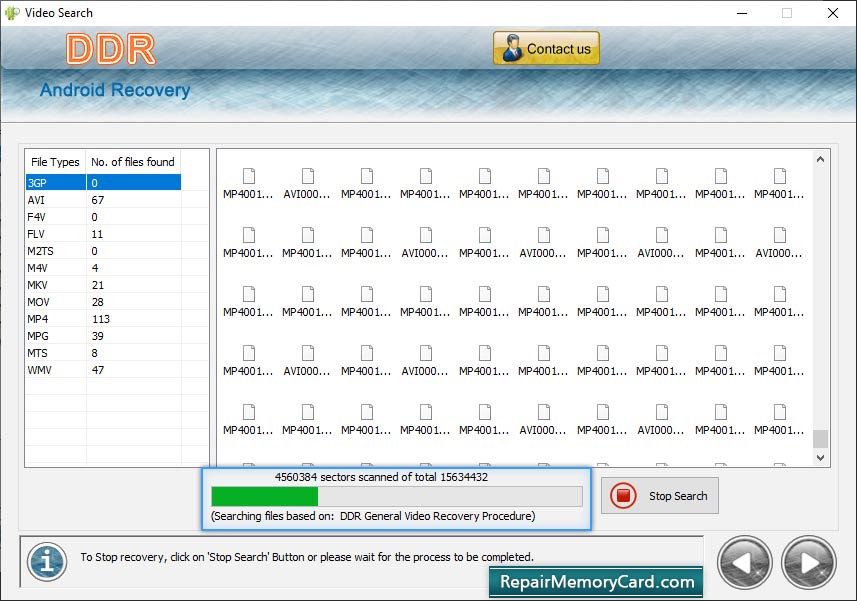Open the RepairMemoryCard.com link
This screenshot has height=601, width=857.
596,582
